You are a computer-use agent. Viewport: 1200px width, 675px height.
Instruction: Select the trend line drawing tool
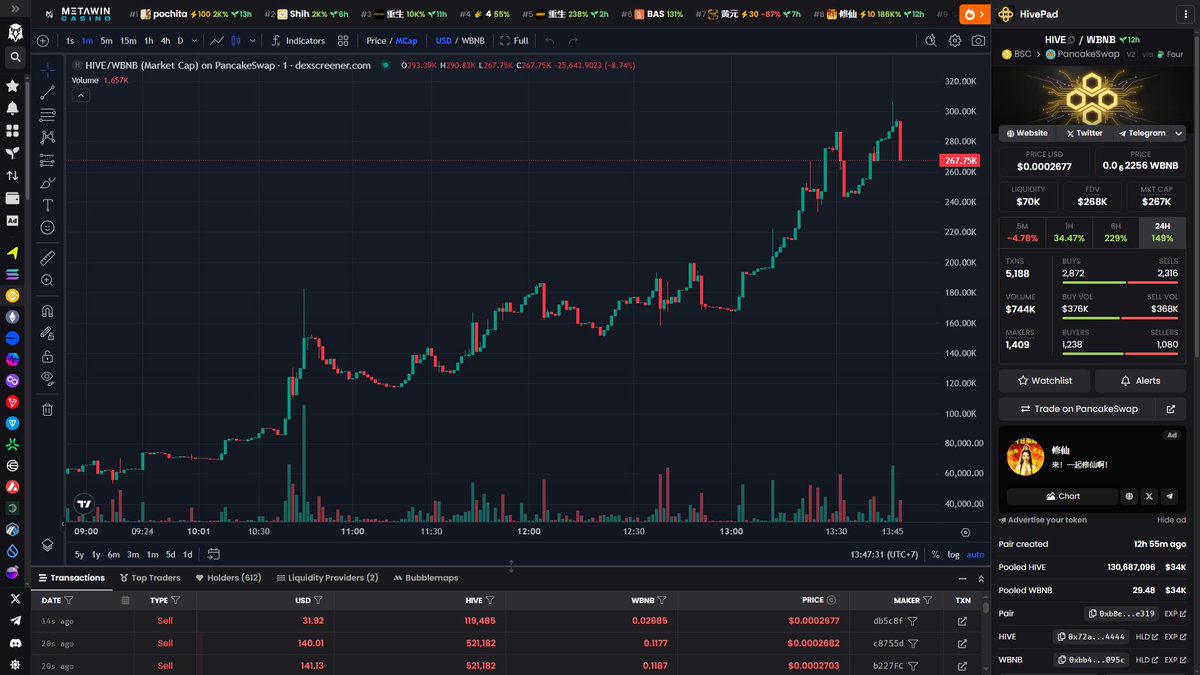pos(47,93)
